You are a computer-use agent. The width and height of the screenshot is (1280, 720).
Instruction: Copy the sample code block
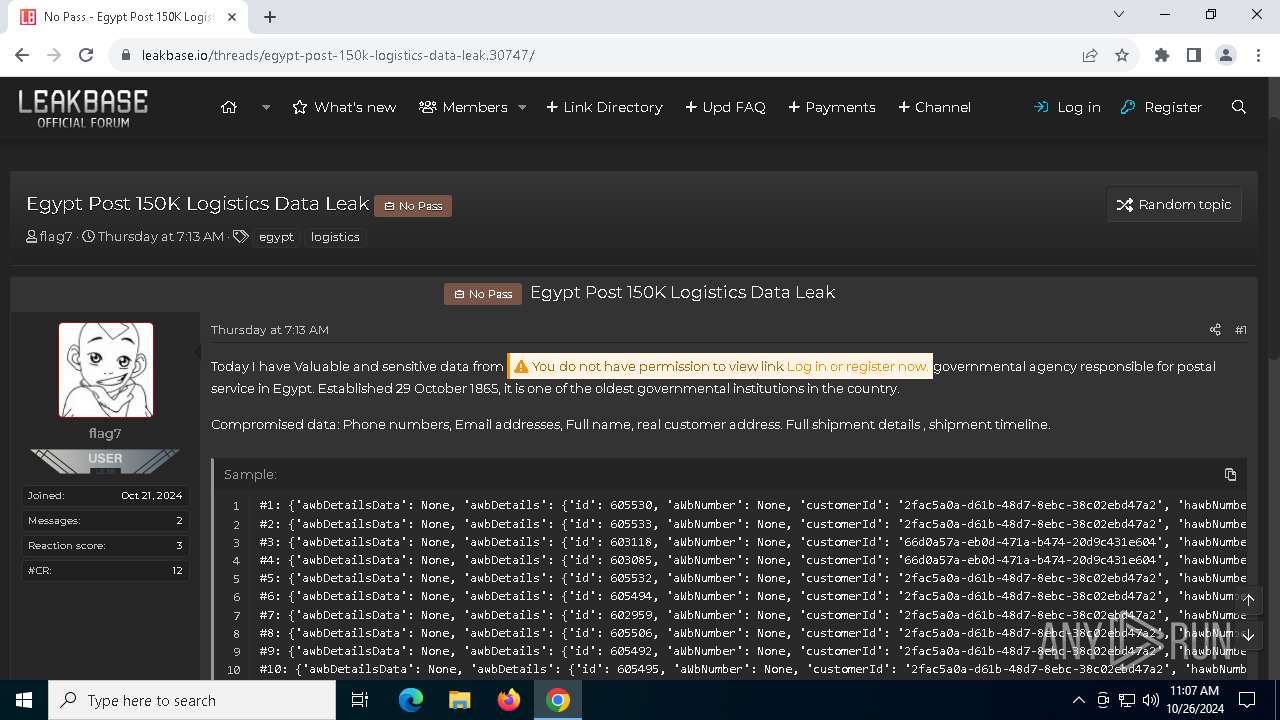point(1230,474)
